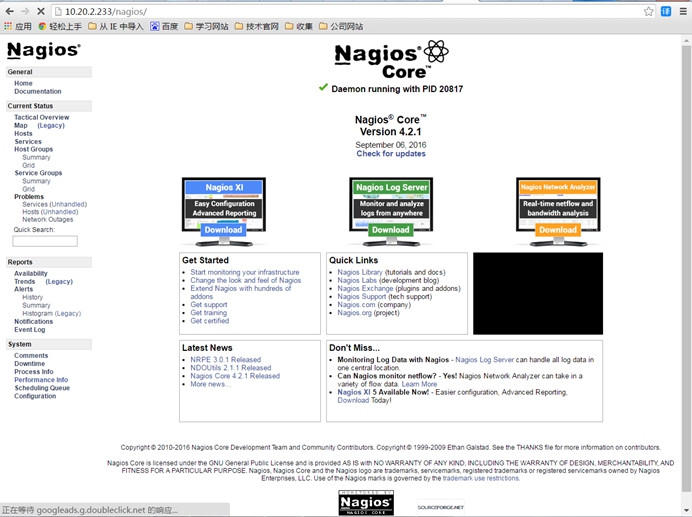Click trademark use restrictions link
Image resolution: width=692 pixels, height=517 pixels.
pyautogui.click(x=481, y=478)
